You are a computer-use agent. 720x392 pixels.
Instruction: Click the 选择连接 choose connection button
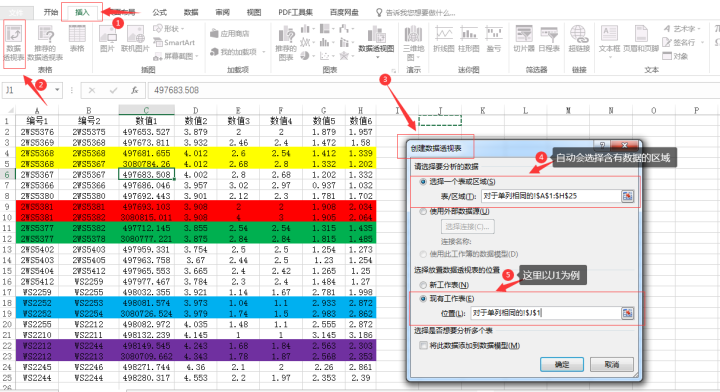point(468,227)
